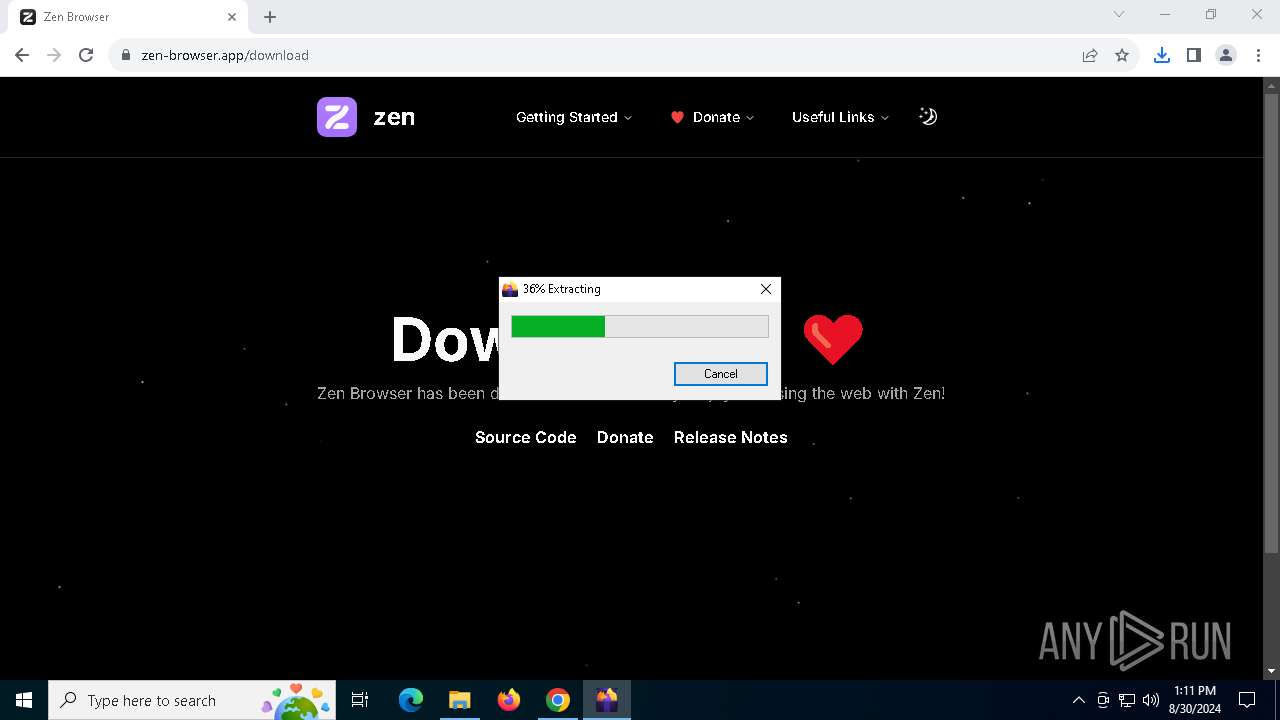This screenshot has width=1280, height=720.
Task: Open the notifications action center
Action: (1247, 700)
